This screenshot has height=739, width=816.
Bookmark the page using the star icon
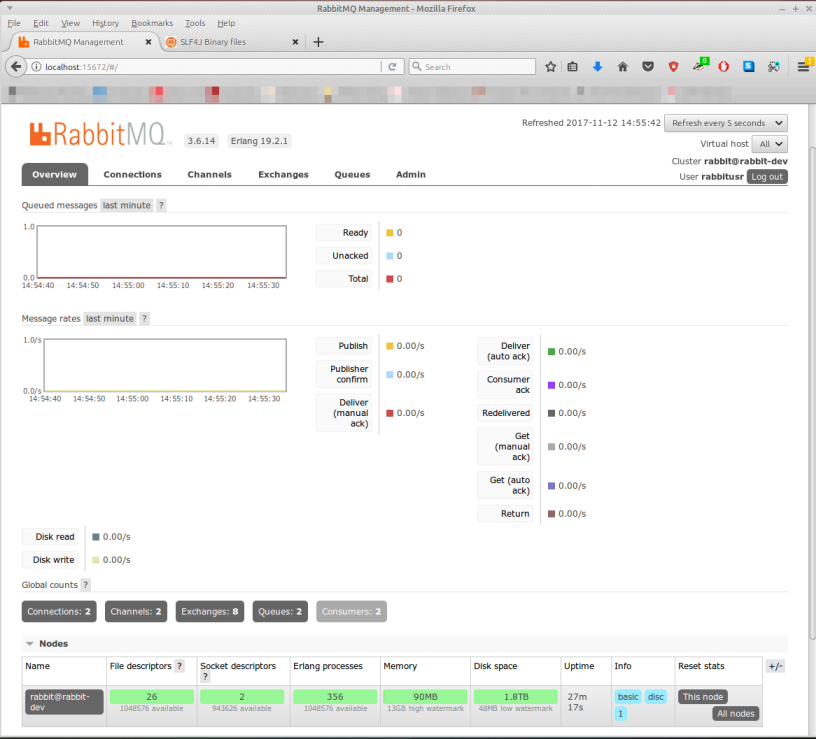click(x=550, y=66)
